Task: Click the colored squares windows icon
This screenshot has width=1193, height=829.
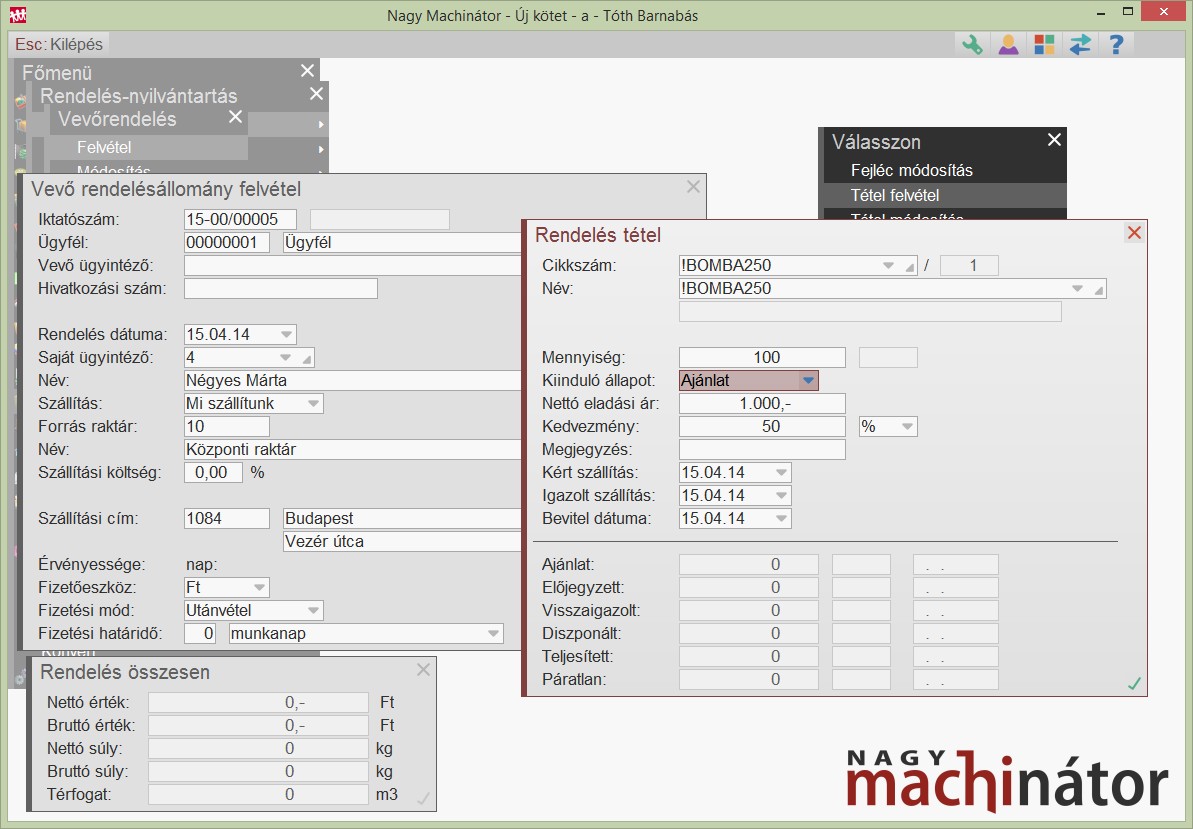Action: coord(1044,44)
